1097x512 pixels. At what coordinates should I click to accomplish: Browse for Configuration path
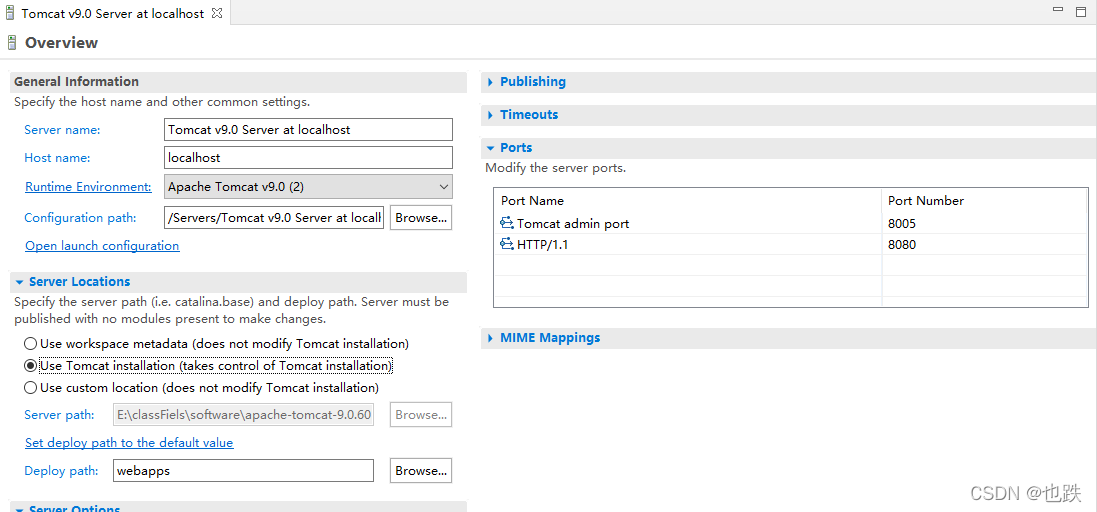420,218
